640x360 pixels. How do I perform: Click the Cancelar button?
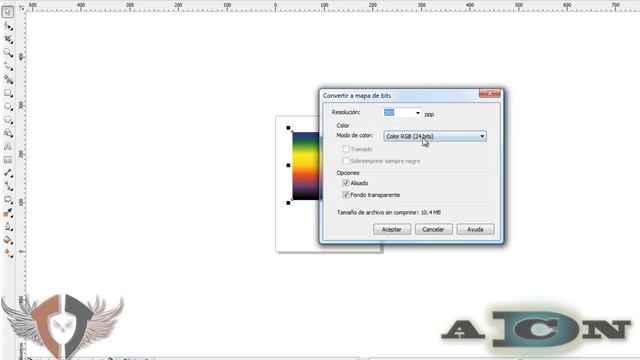433,229
